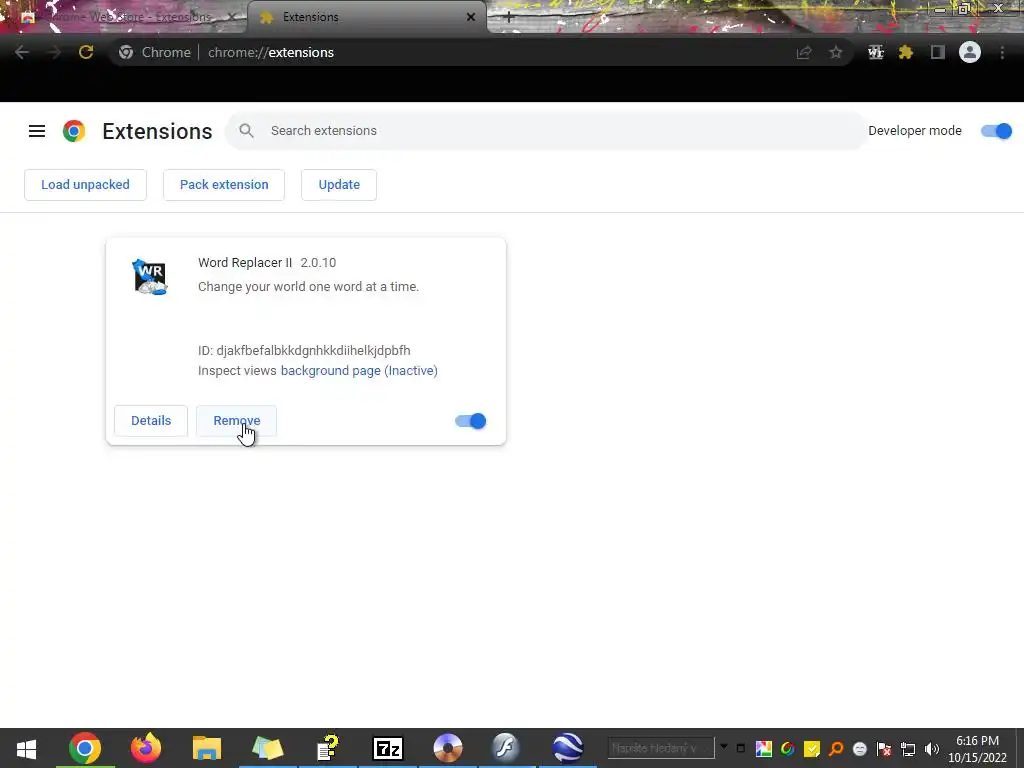Open the disc media player taskbar icon
The width and height of the screenshot is (1024, 768).
(x=447, y=748)
